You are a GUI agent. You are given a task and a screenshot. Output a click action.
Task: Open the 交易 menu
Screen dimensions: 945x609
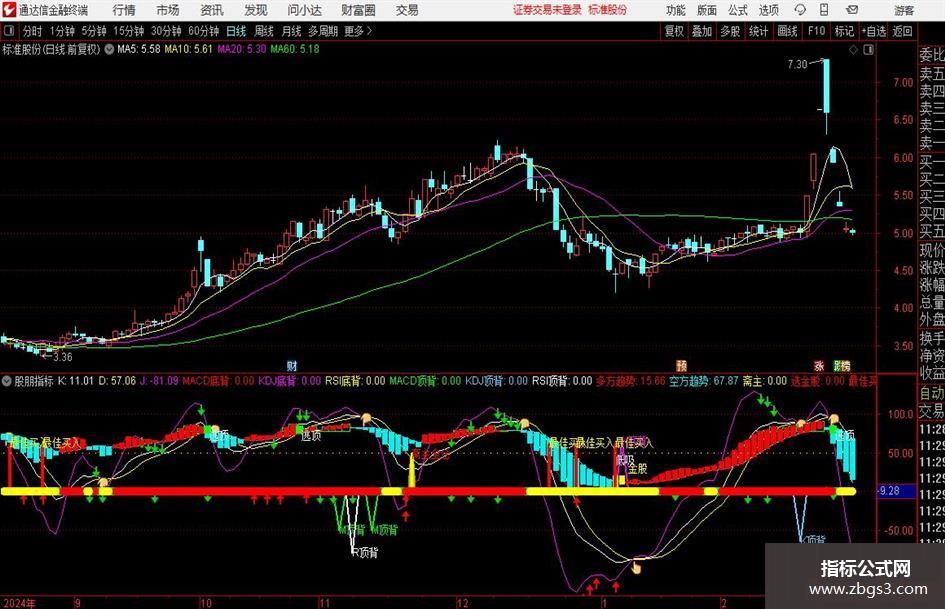tap(407, 10)
